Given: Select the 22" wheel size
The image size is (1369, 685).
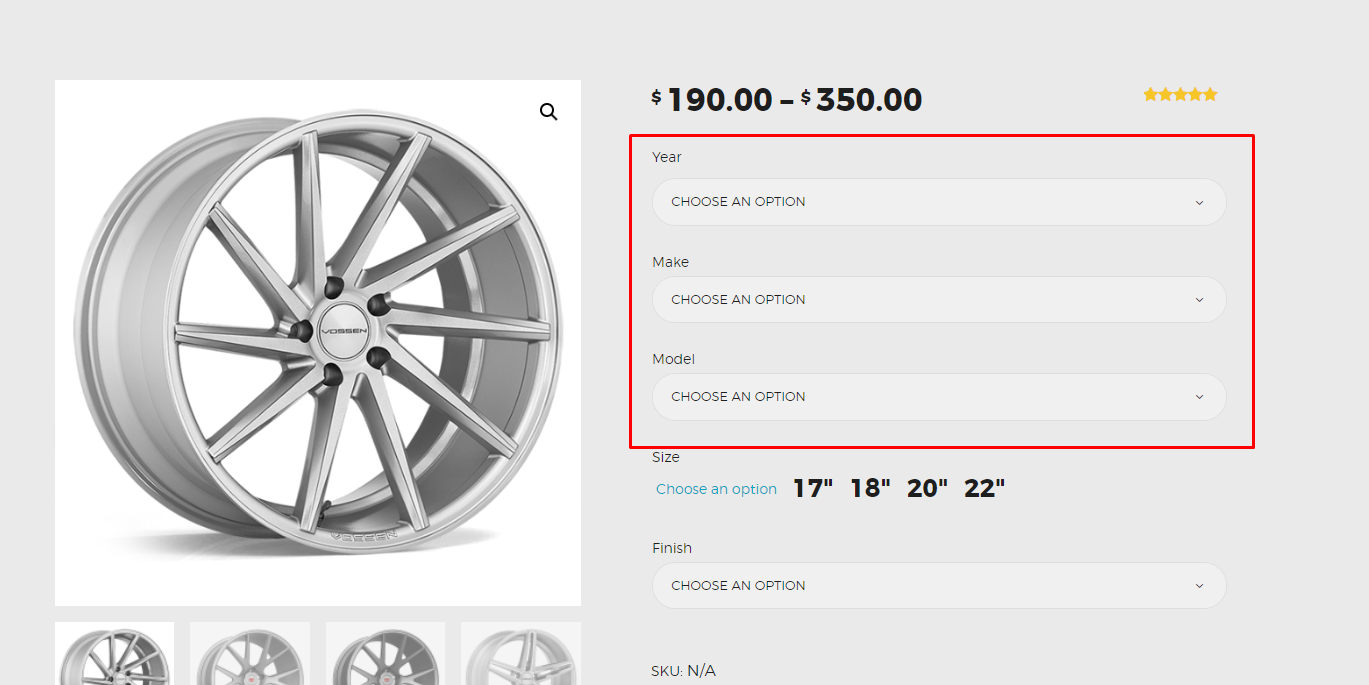Looking at the screenshot, I should (x=984, y=489).
